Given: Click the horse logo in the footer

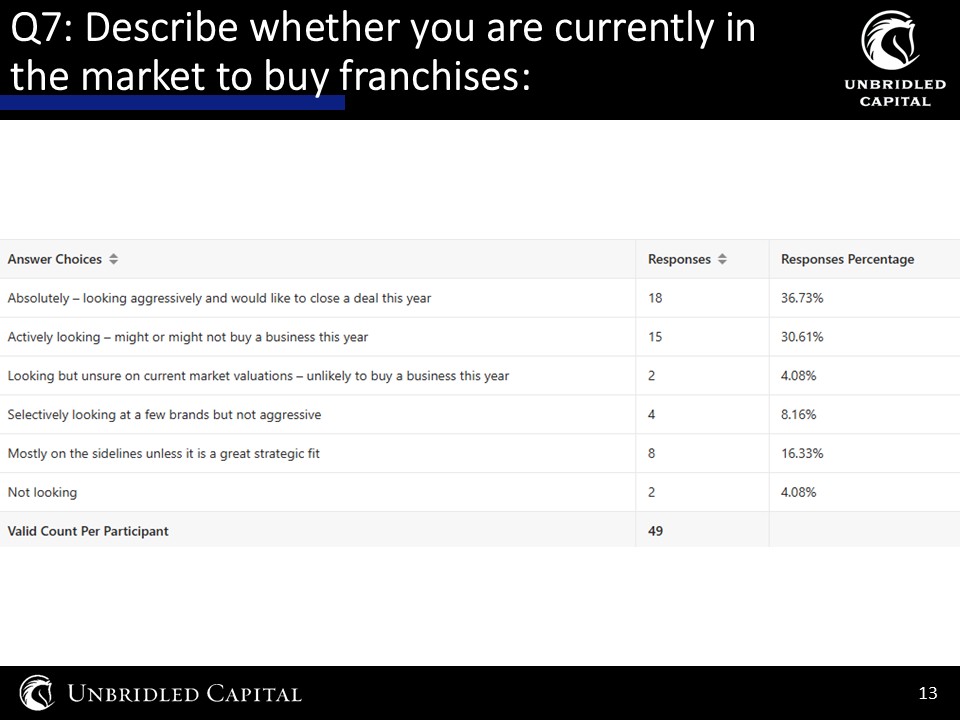Looking at the screenshot, I should click(x=37, y=692).
